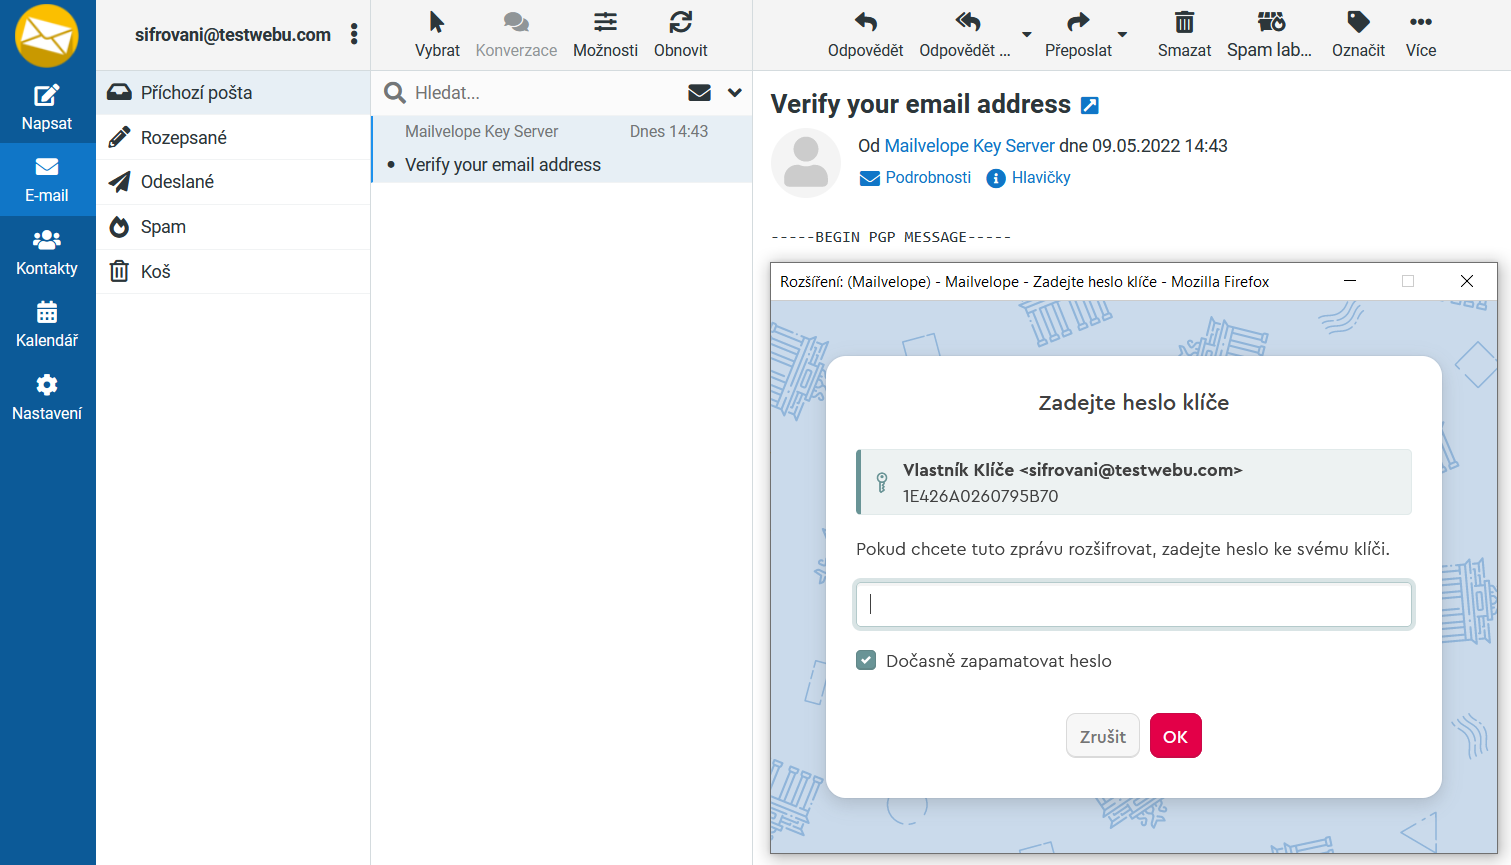
Task: Click the key icon in key info box
Action: [882, 483]
